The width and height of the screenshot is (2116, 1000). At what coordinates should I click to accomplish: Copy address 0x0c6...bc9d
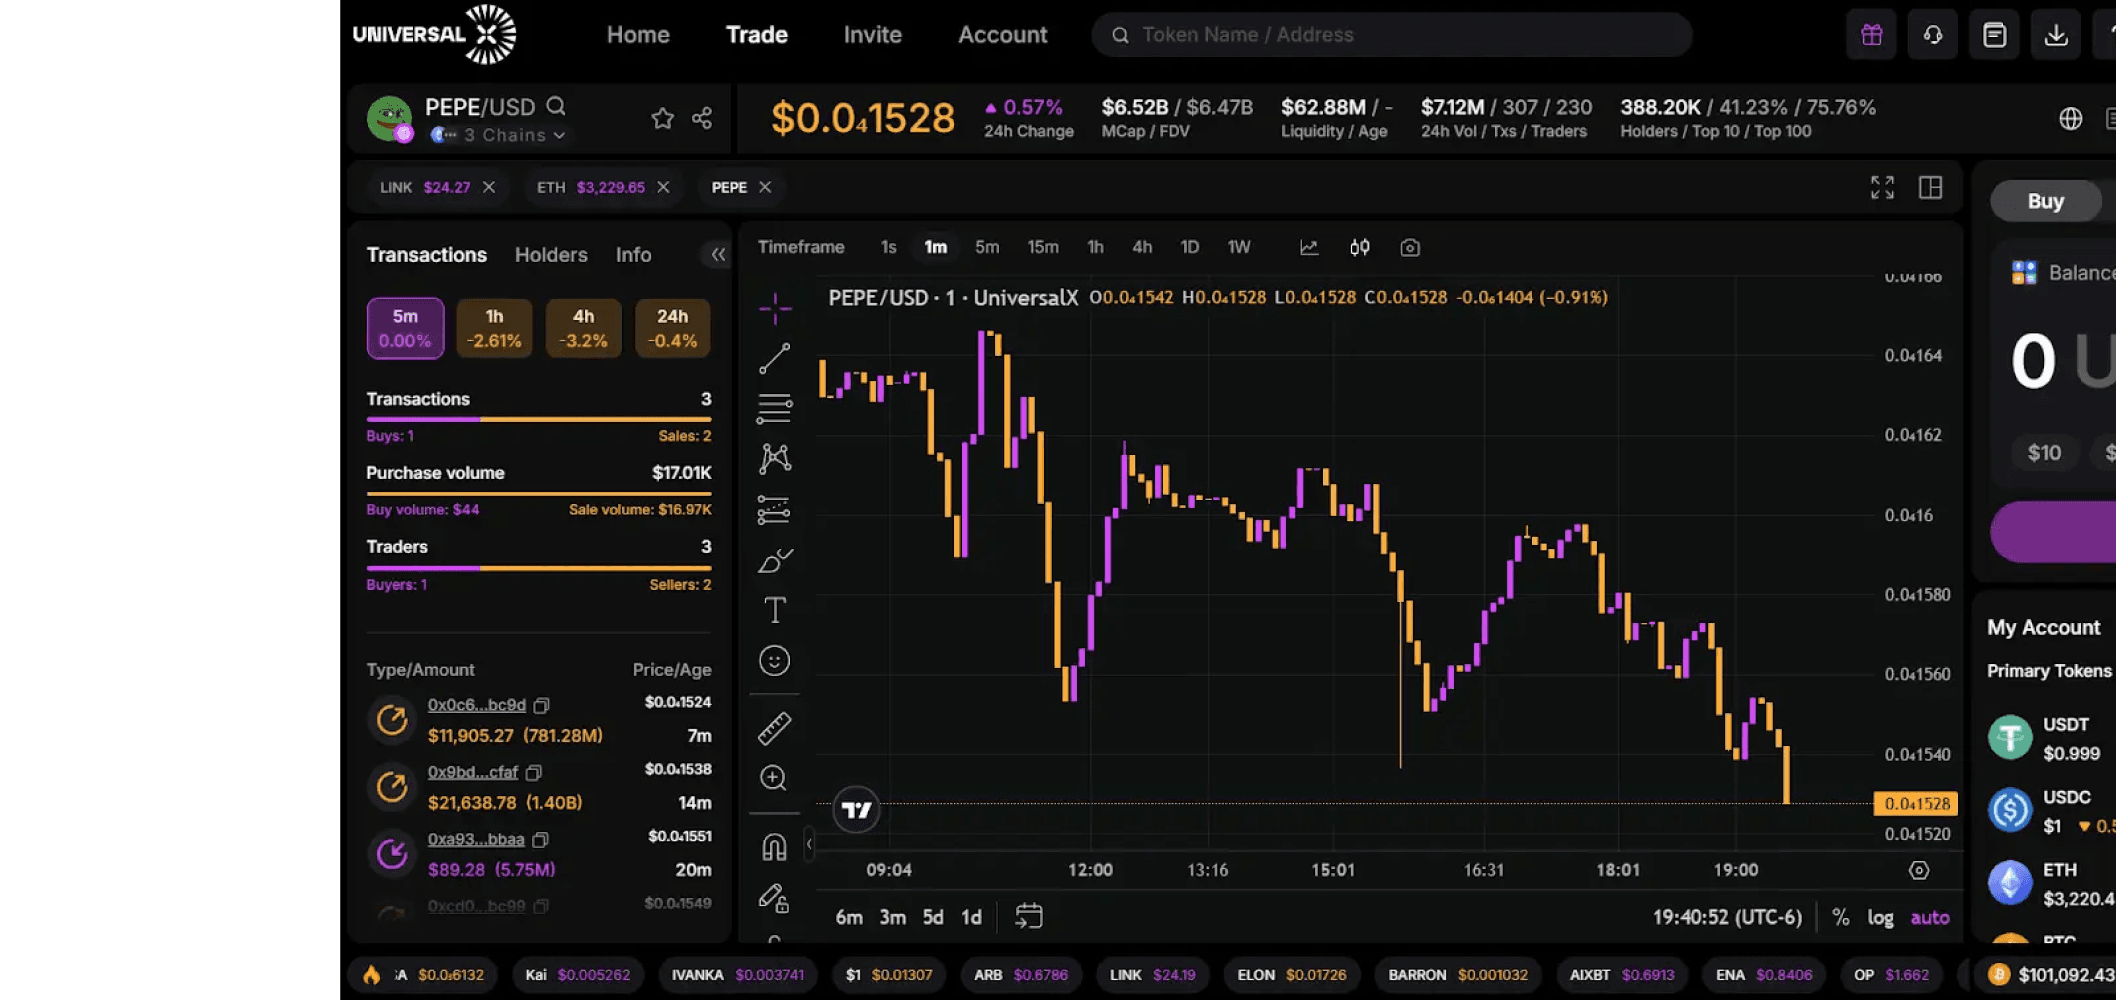click(x=542, y=705)
